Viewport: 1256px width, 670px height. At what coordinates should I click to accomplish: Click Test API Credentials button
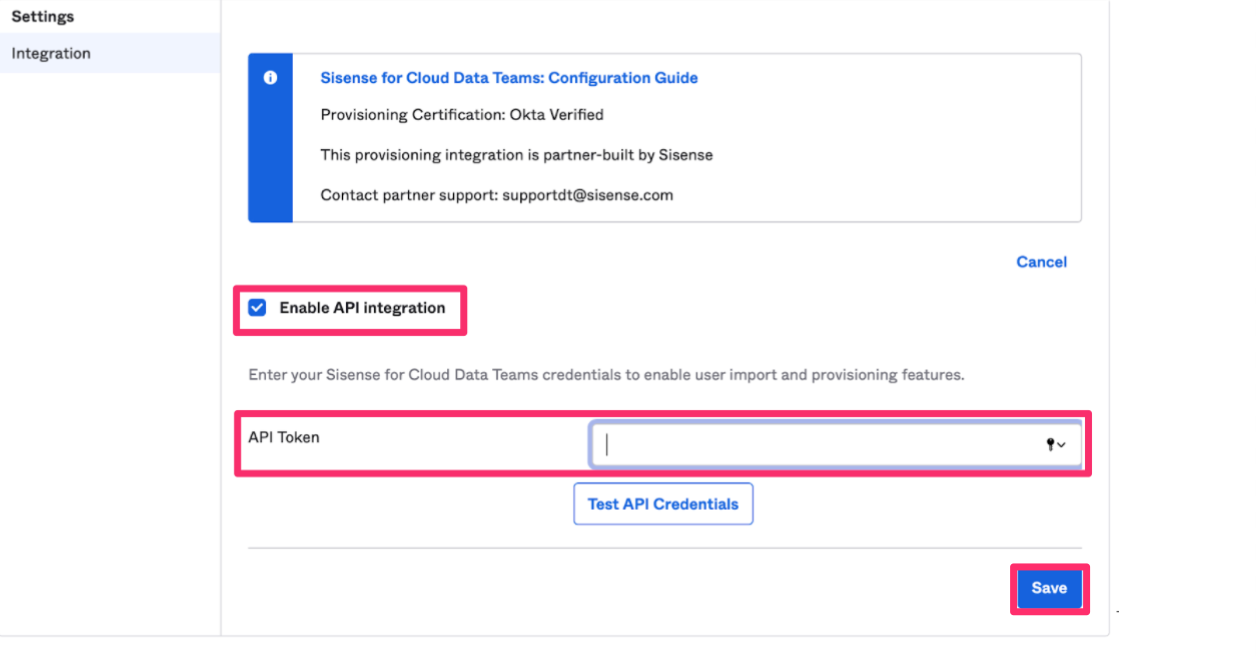[663, 504]
